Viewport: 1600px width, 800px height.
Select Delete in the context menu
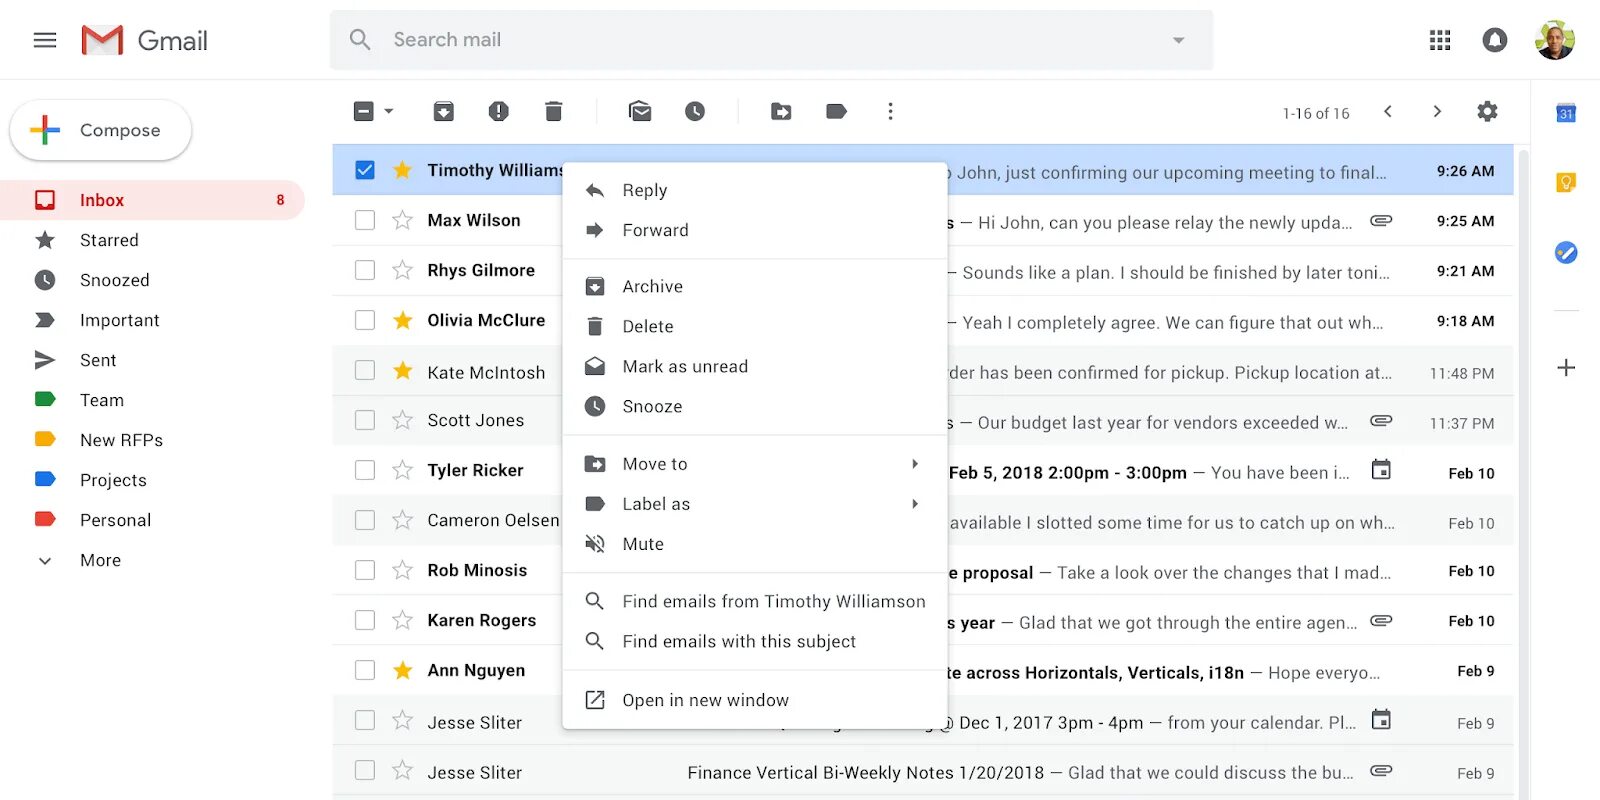755,326
